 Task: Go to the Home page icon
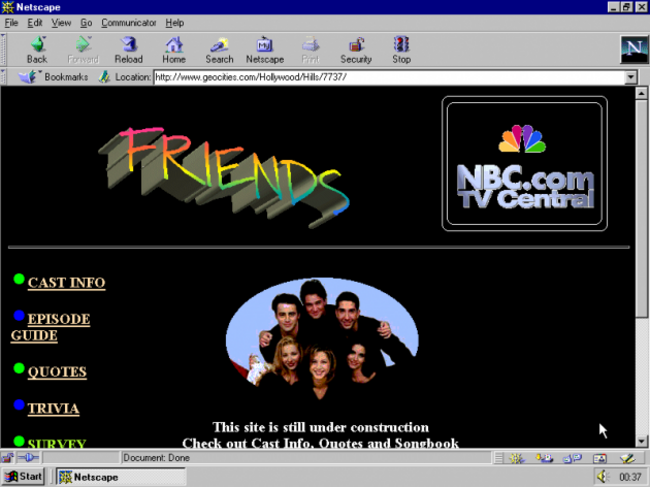point(174,50)
